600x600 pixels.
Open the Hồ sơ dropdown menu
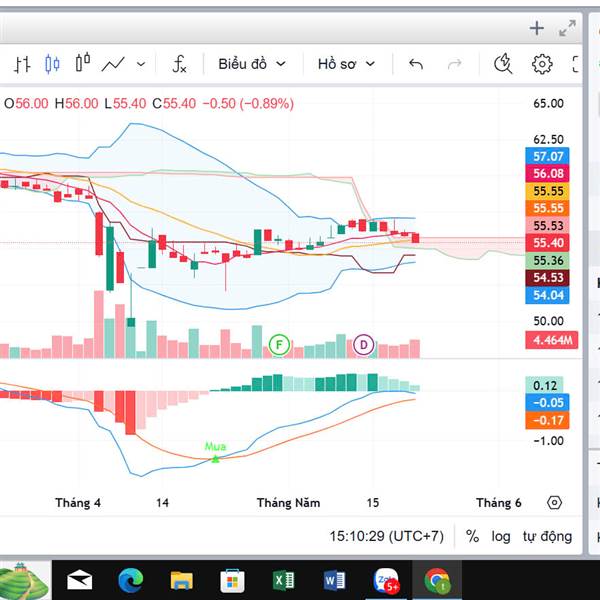pos(346,64)
